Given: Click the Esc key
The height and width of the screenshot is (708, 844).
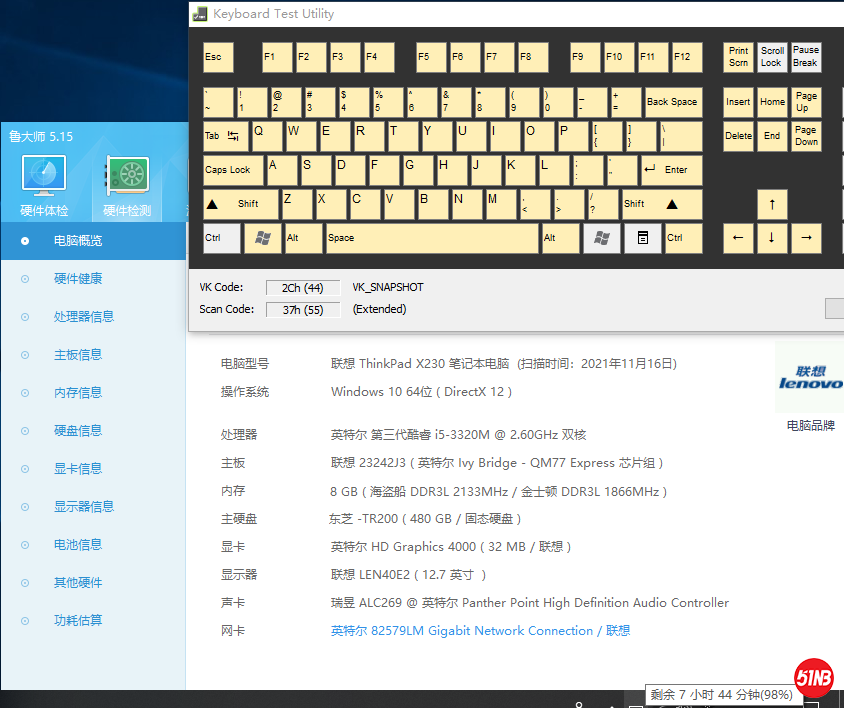Looking at the screenshot, I should click(218, 57).
